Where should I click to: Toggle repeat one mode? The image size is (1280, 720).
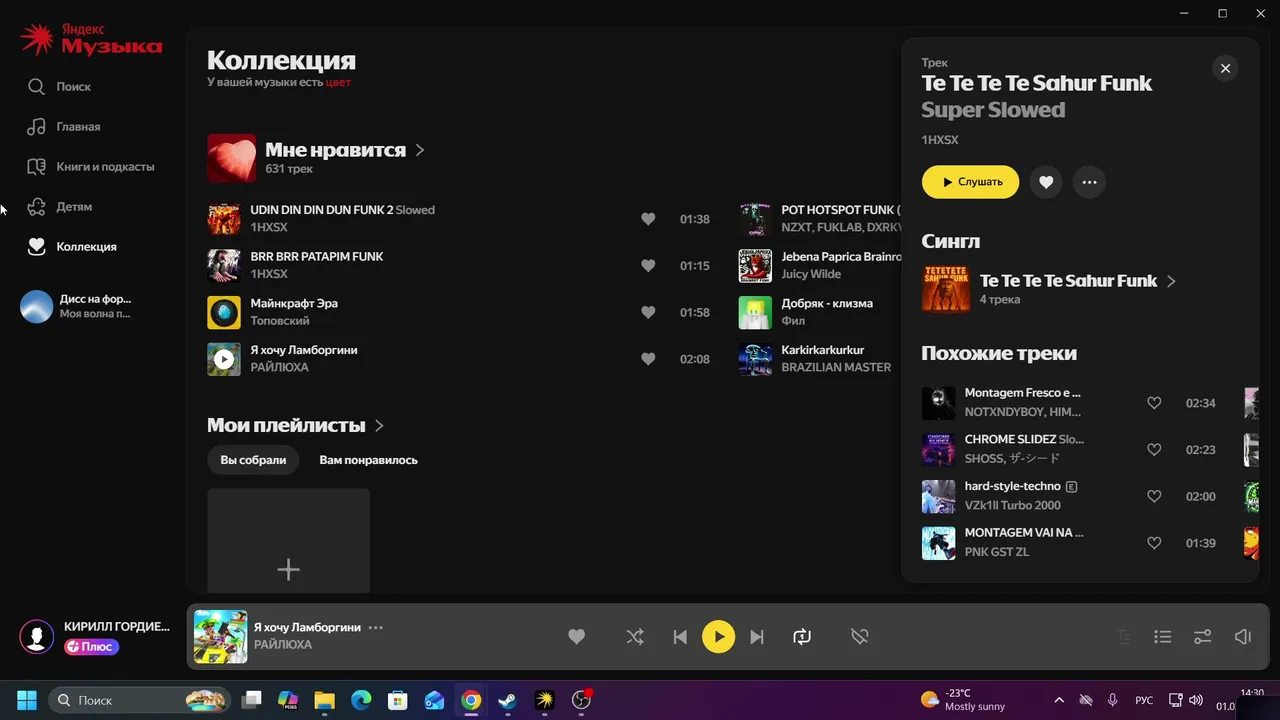tap(802, 637)
